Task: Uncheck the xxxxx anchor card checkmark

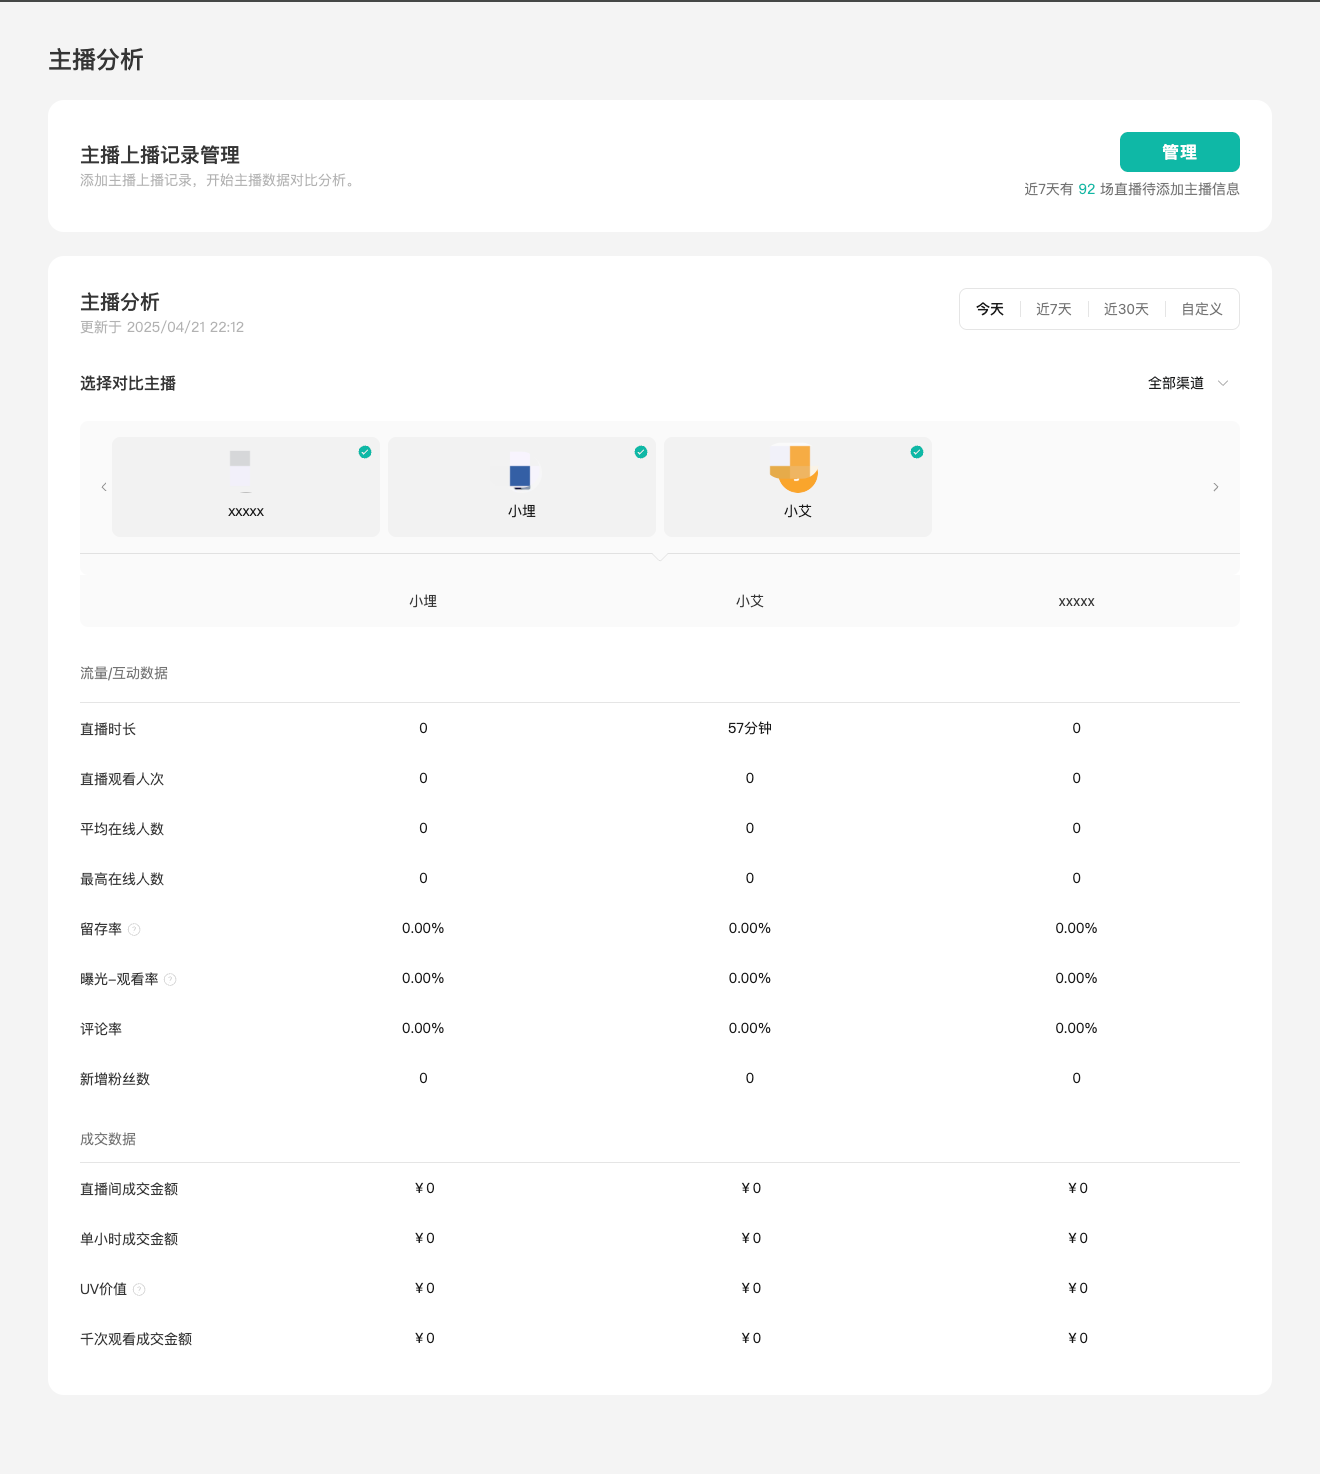Action: pos(365,452)
